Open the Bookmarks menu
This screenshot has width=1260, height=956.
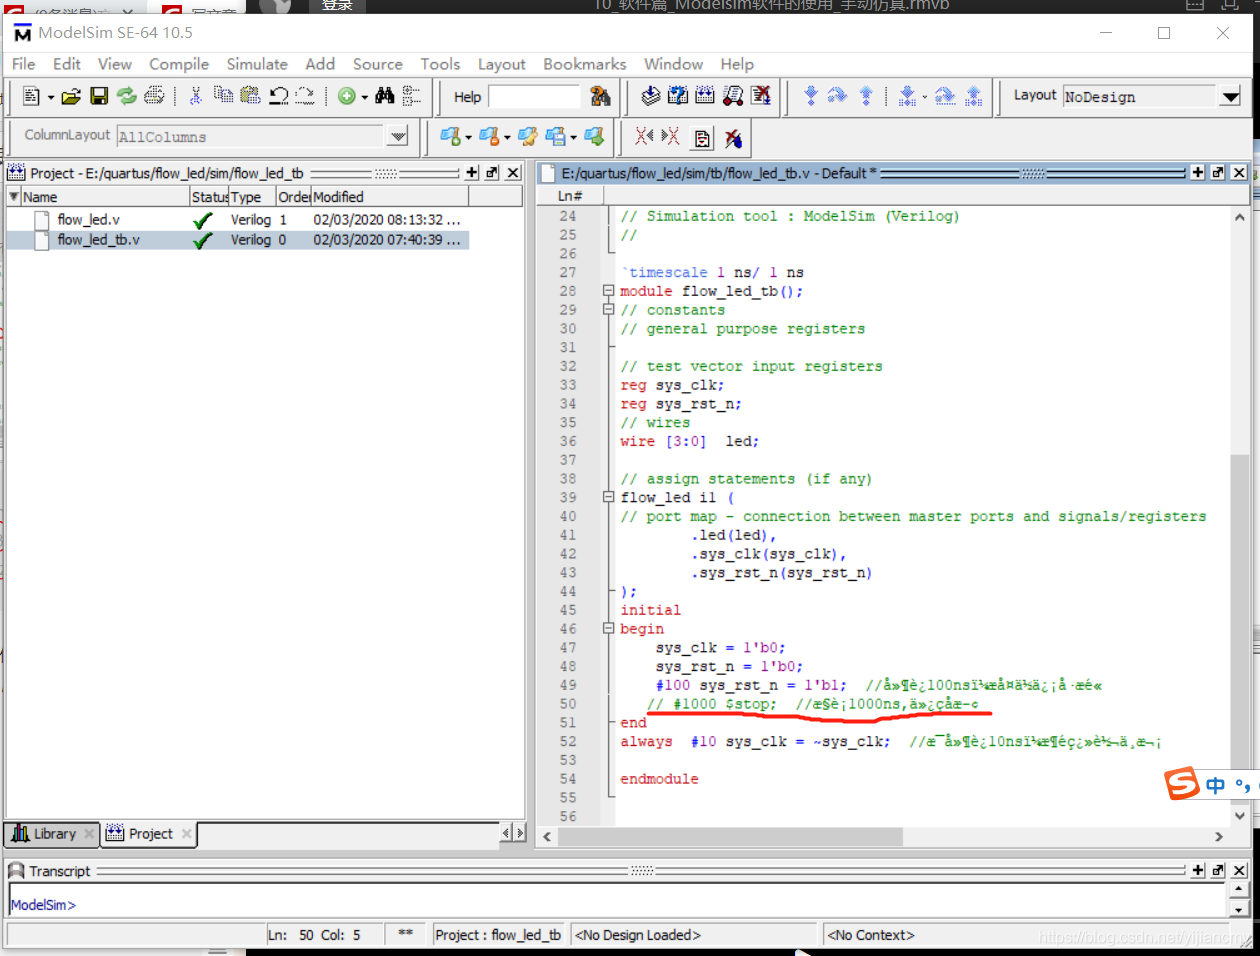(584, 64)
